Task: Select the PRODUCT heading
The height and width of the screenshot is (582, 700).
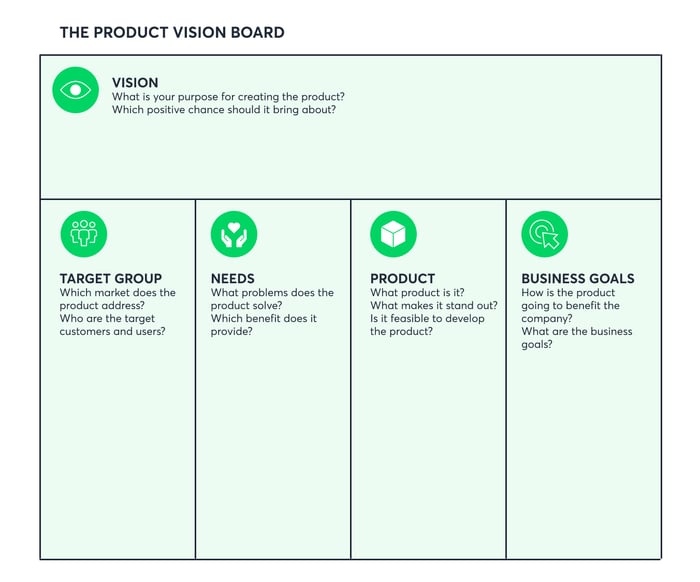Action: pyautogui.click(x=403, y=279)
